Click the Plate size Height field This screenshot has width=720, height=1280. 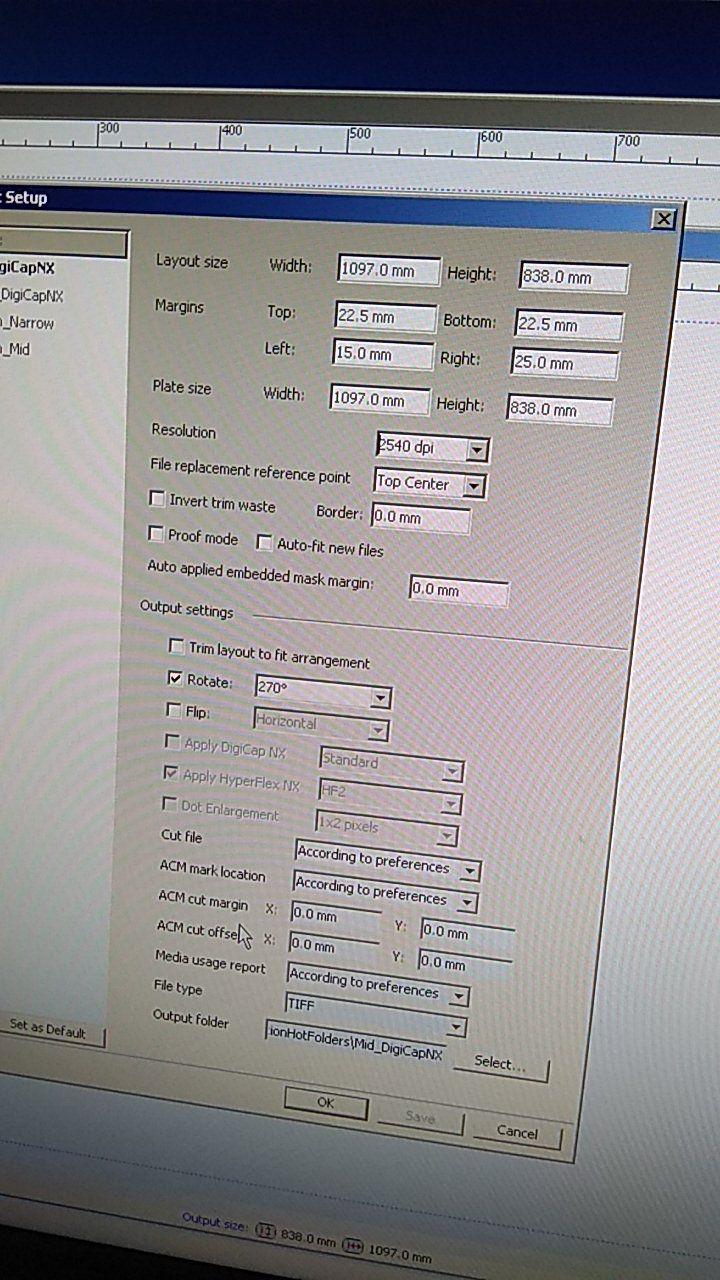pyautogui.click(x=560, y=410)
